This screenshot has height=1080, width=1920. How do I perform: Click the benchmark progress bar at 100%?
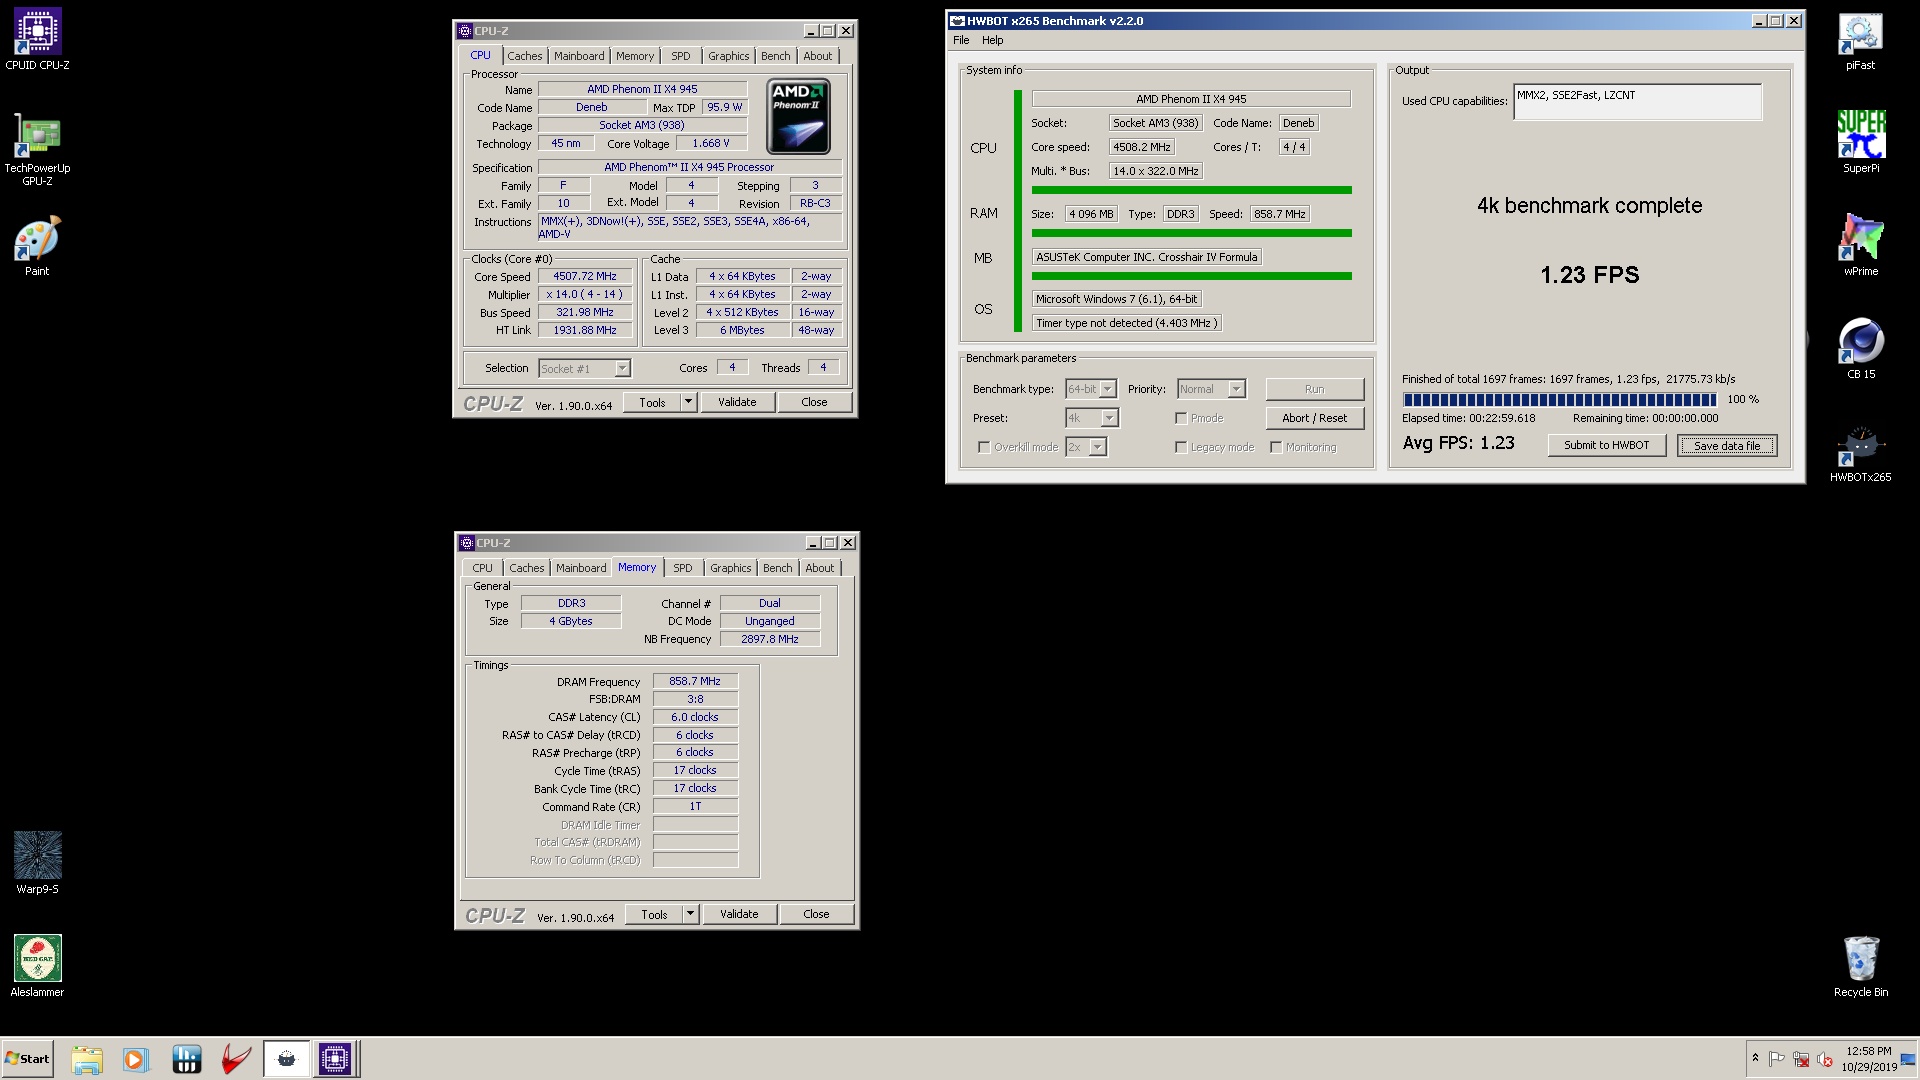click(1560, 399)
